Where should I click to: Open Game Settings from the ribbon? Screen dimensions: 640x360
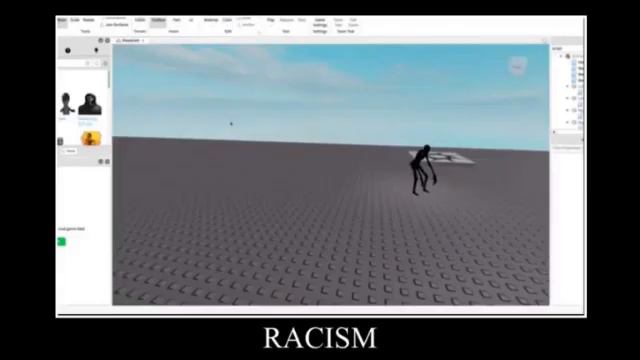pos(320,22)
